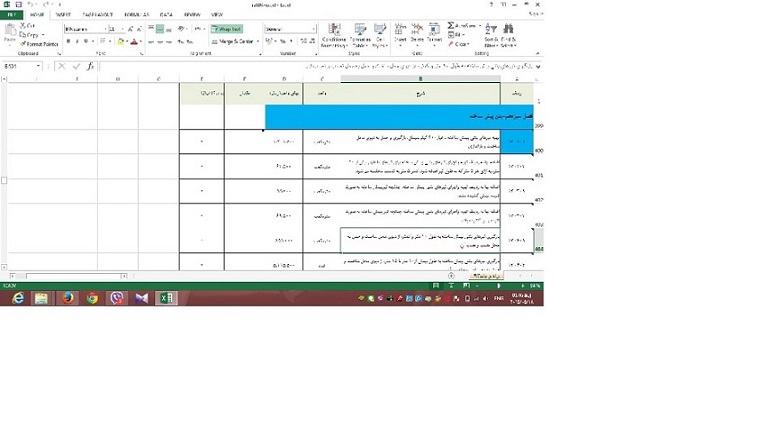Open the font name dropdown

[x=105, y=29]
